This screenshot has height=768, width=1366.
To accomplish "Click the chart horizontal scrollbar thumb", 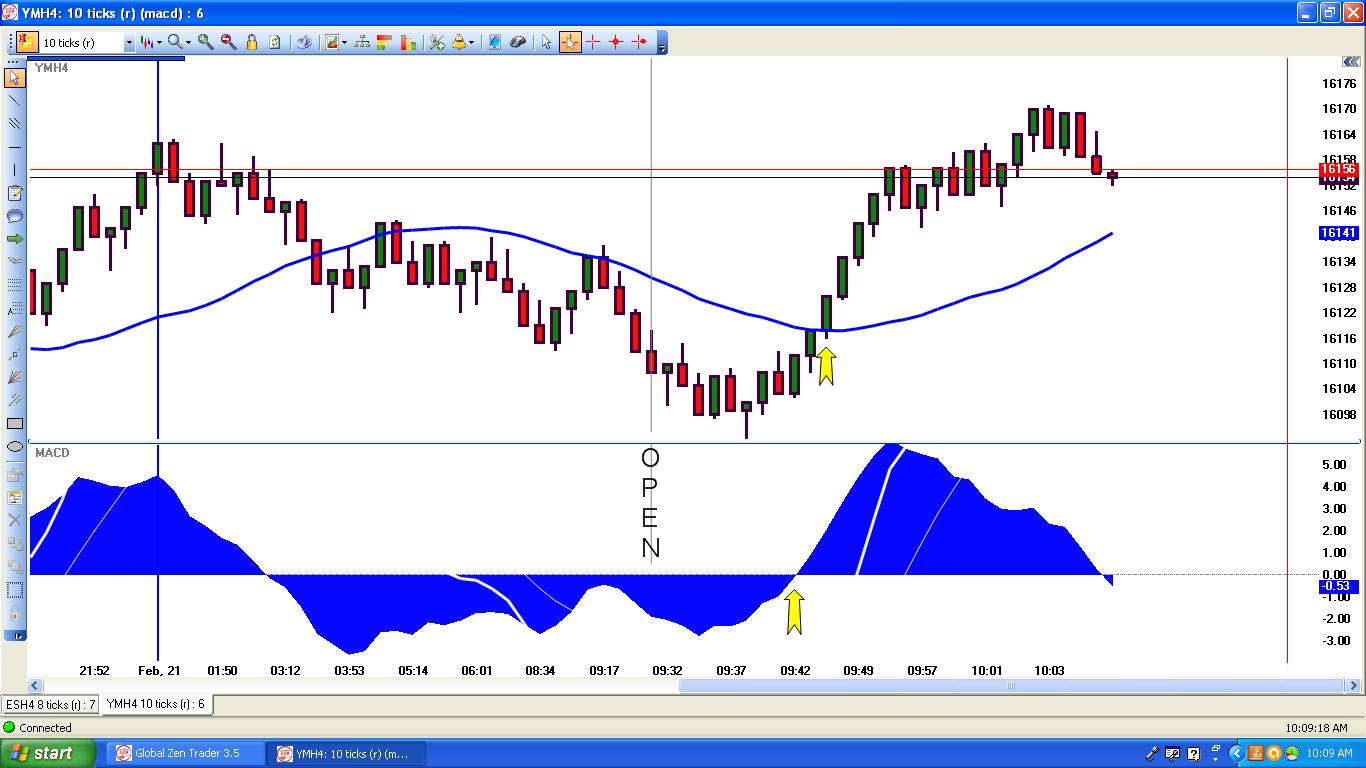I will [1010, 685].
